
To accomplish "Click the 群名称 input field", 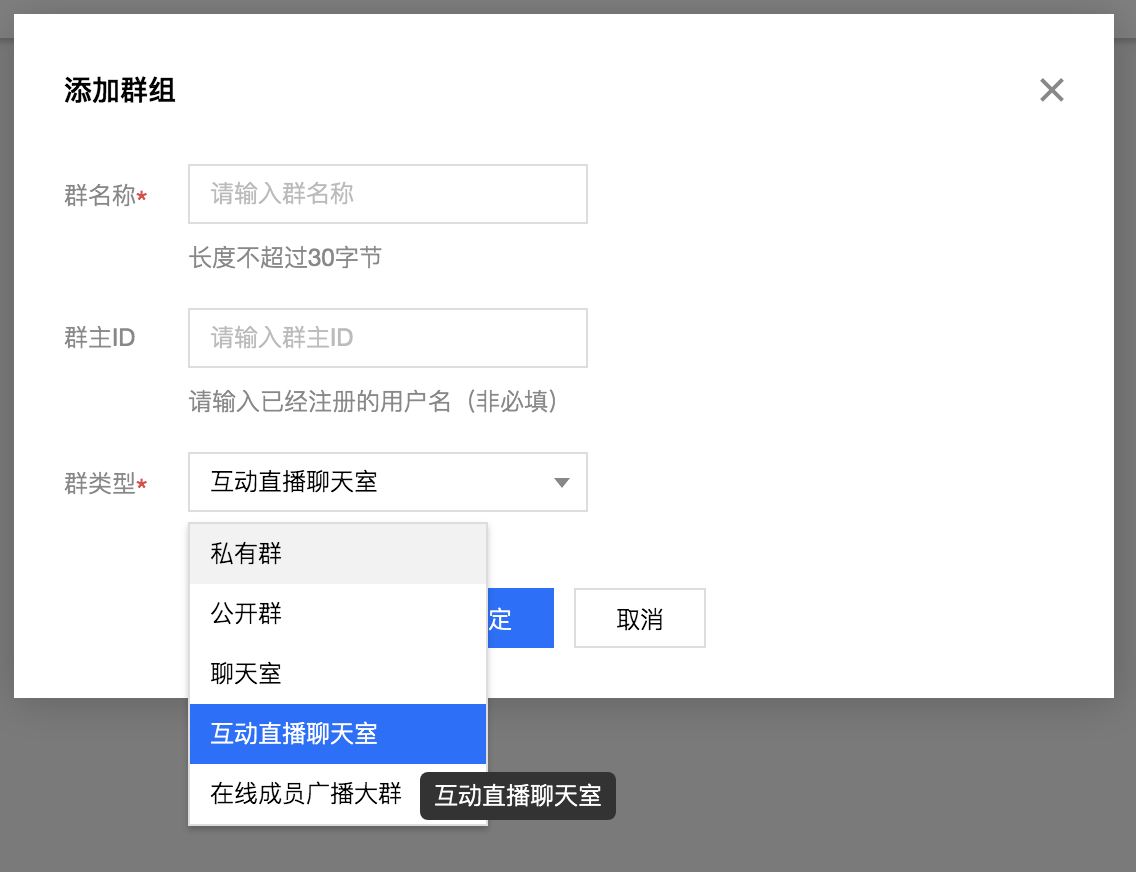I will pos(387,194).
